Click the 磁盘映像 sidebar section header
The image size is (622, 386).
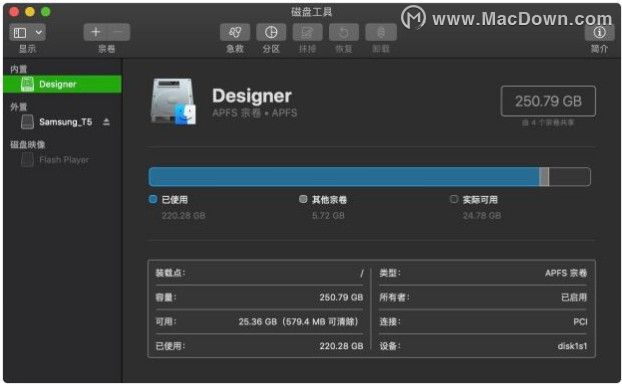[x=27, y=145]
